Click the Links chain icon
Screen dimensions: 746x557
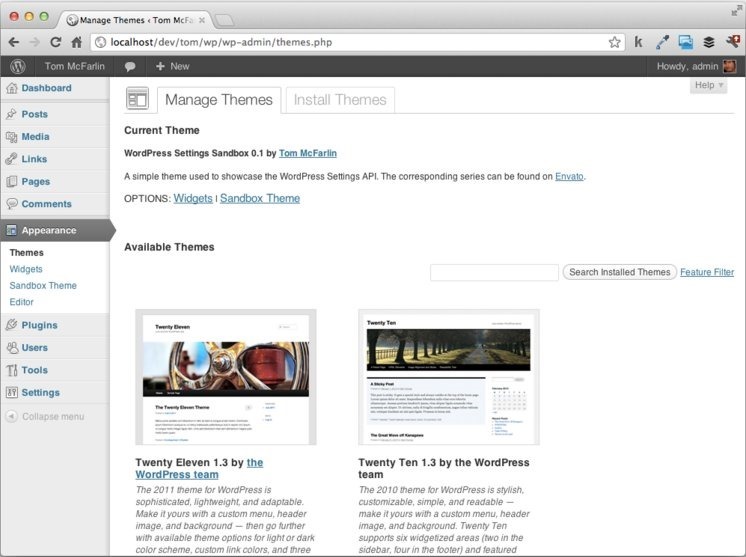[x=11, y=159]
